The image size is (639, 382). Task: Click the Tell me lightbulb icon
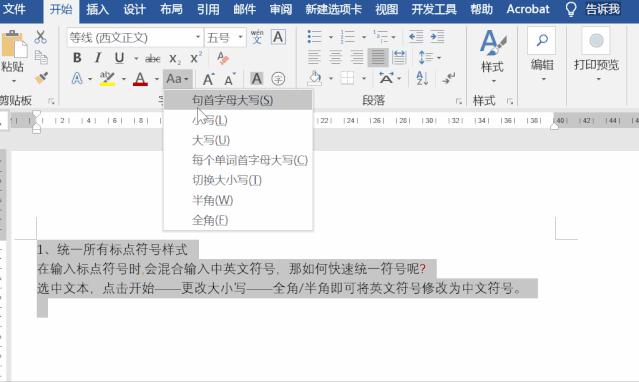pyautogui.click(x=571, y=9)
